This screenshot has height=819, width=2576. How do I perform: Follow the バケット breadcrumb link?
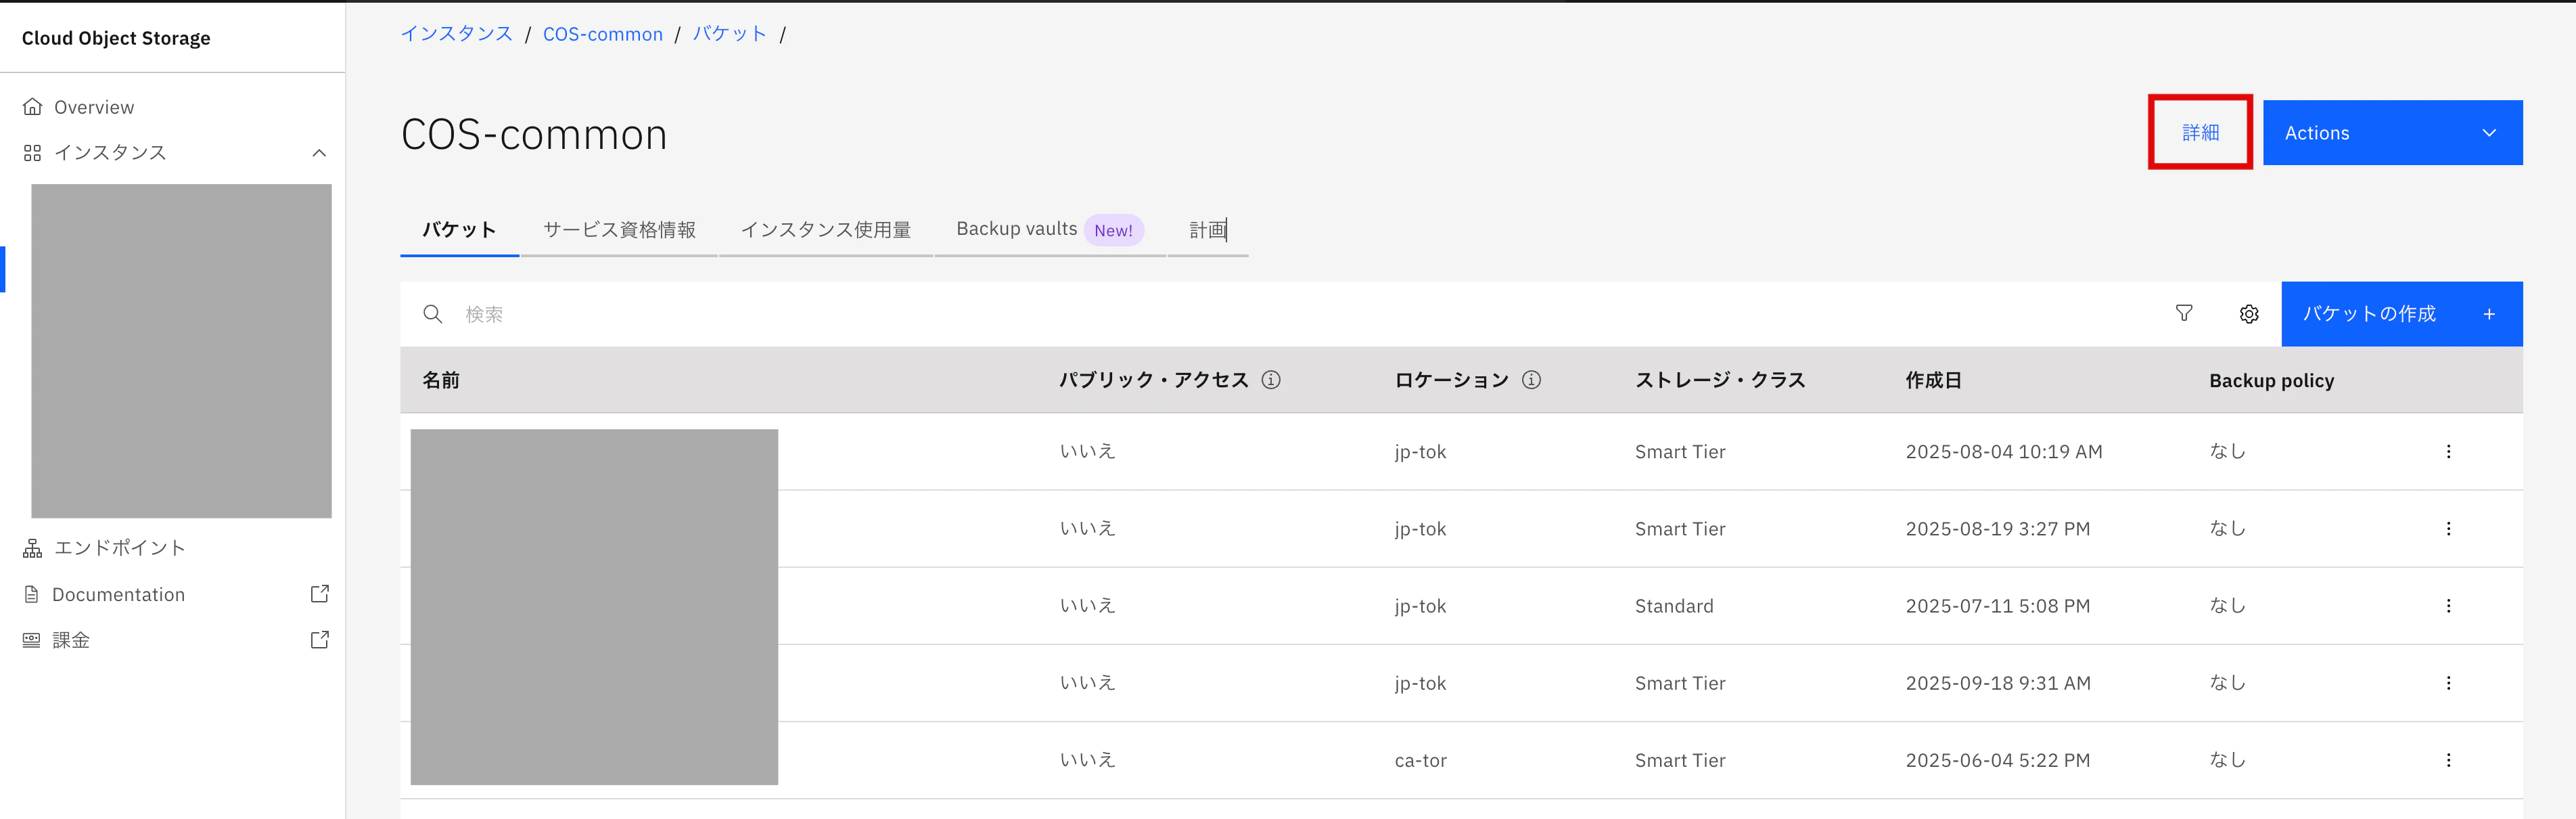click(x=730, y=34)
